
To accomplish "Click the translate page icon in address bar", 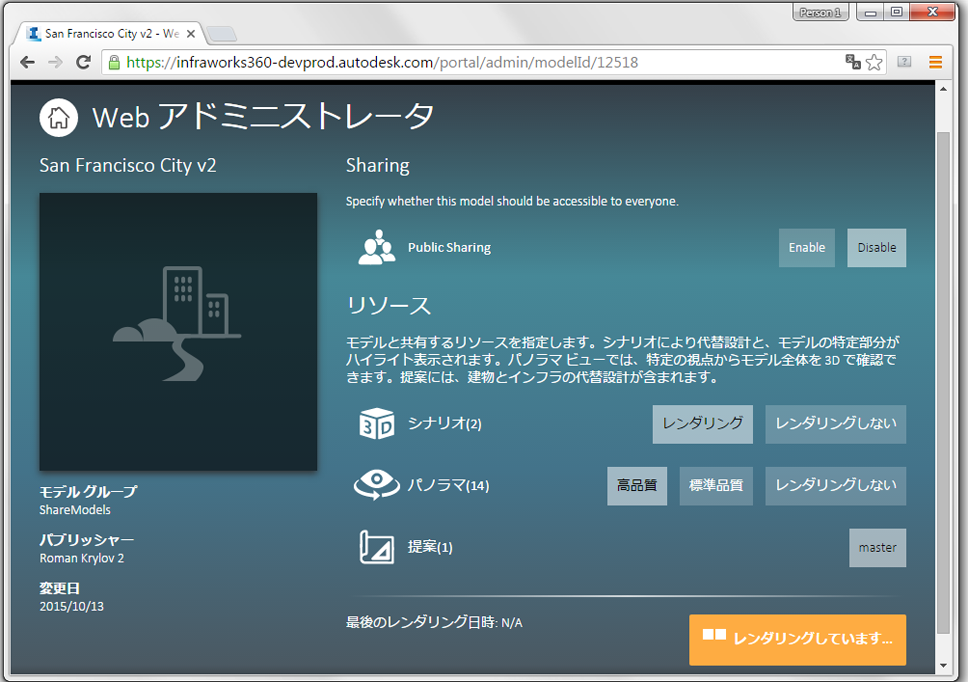I will click(x=853, y=62).
